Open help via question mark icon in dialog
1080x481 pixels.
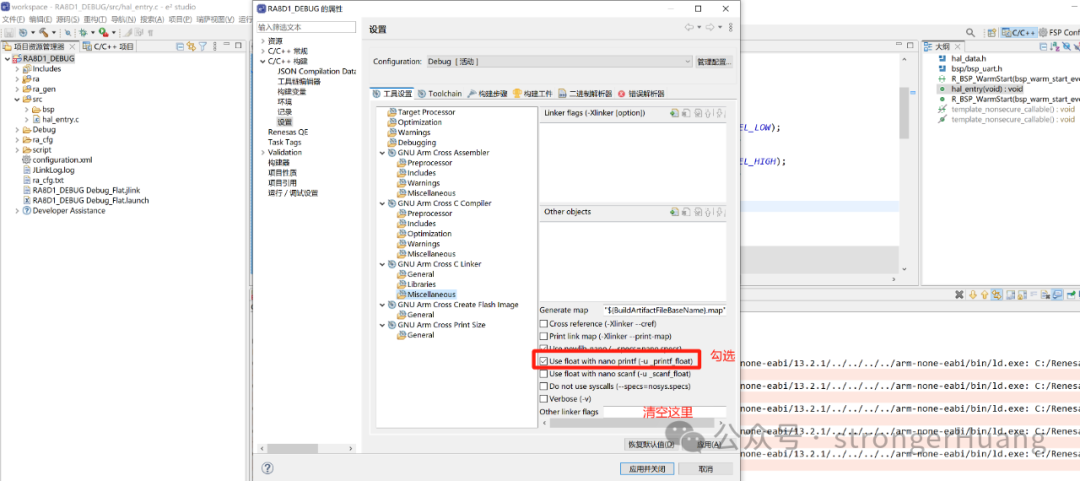(267, 468)
